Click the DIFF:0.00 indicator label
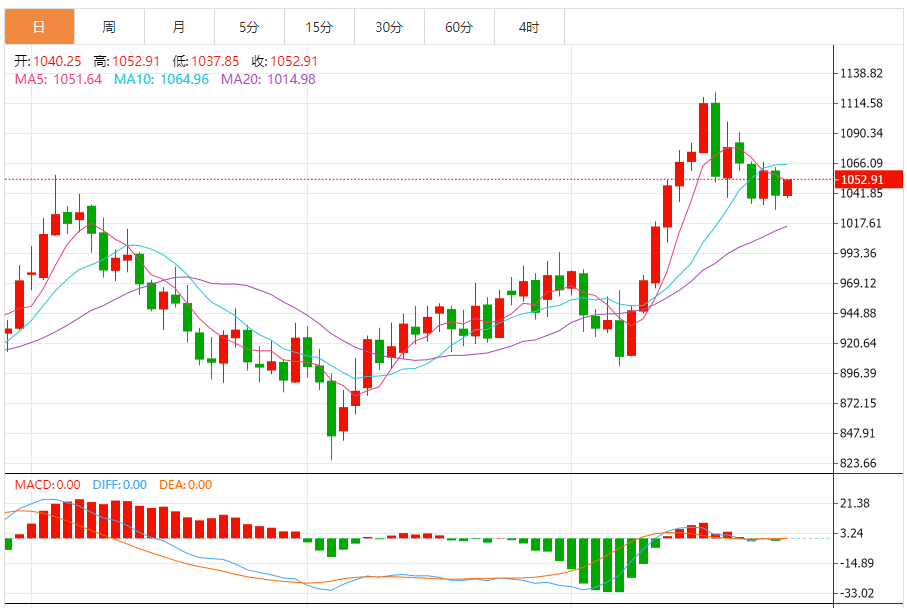 tap(120, 485)
